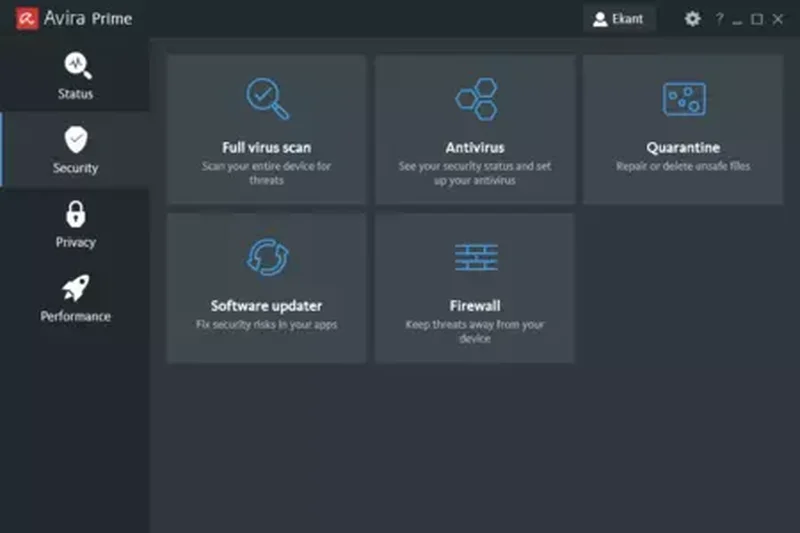Open the Performance rocket icon
The width and height of the screenshot is (800, 533).
click(76, 288)
